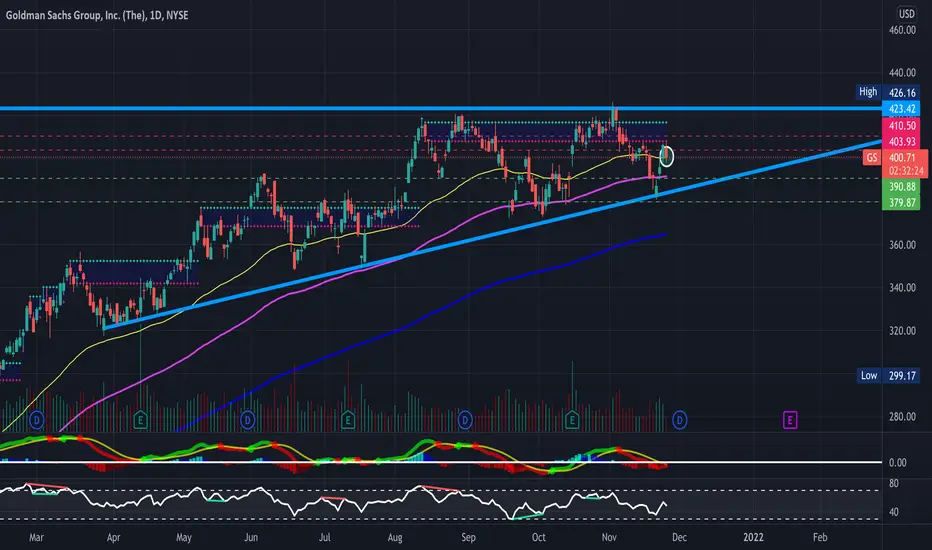Select the earnings E marker between Oct and Nov
The width and height of the screenshot is (932, 550).
point(572,420)
